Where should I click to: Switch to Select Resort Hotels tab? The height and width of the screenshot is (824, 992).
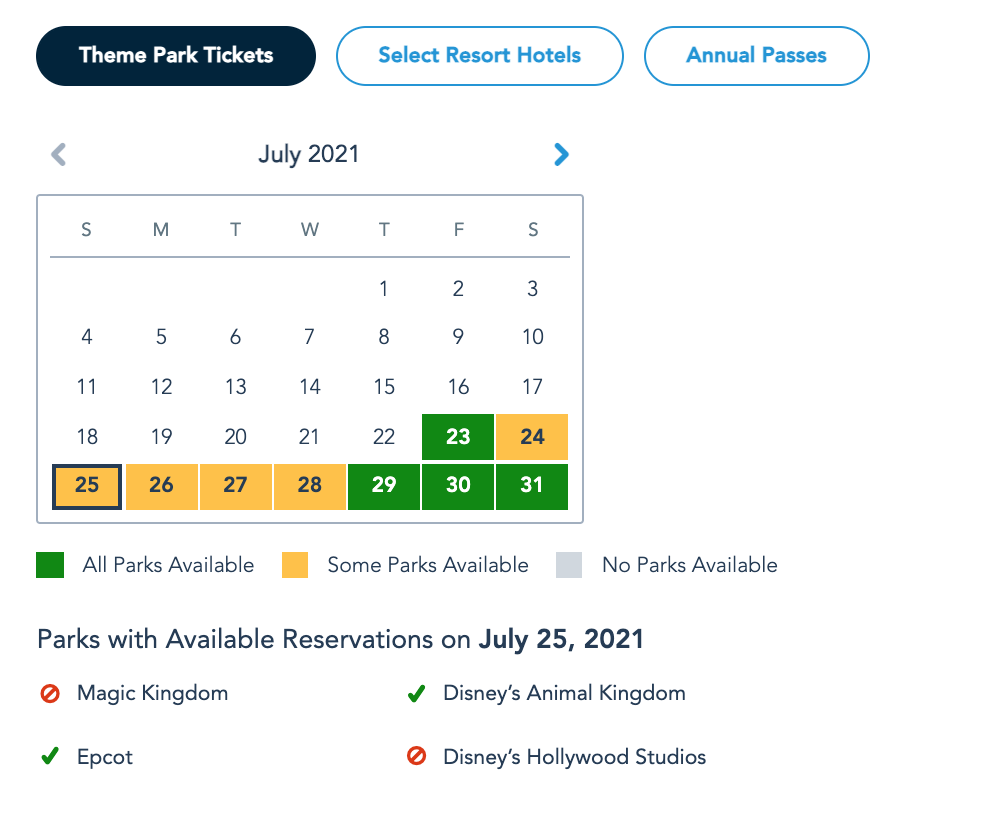coord(479,56)
